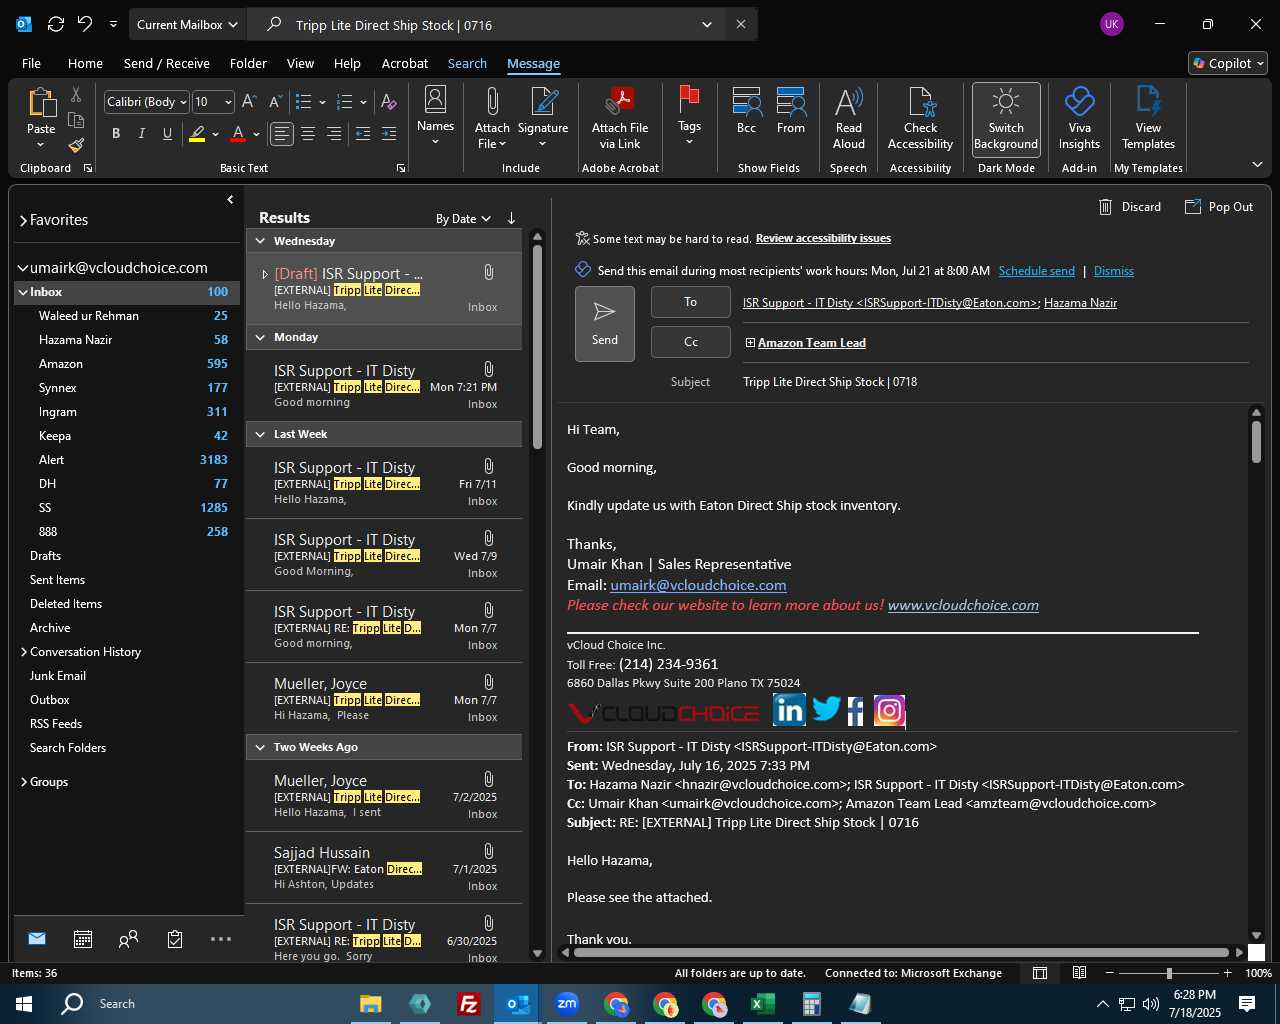Switch to the Send / Receive tab

[167, 63]
